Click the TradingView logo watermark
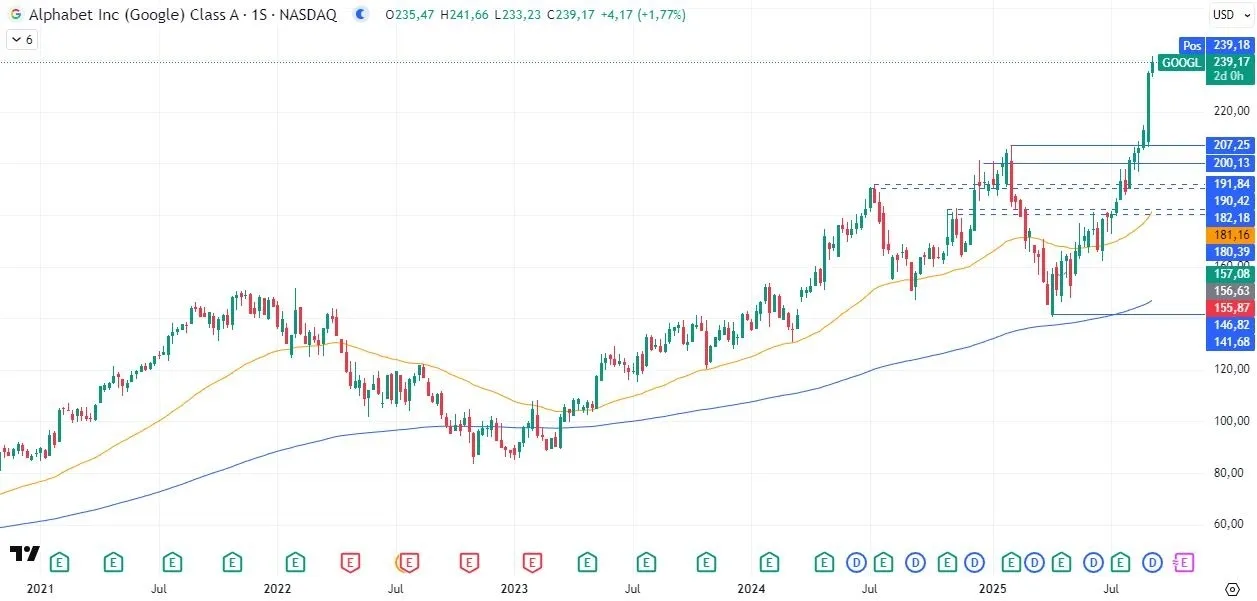 (27, 554)
